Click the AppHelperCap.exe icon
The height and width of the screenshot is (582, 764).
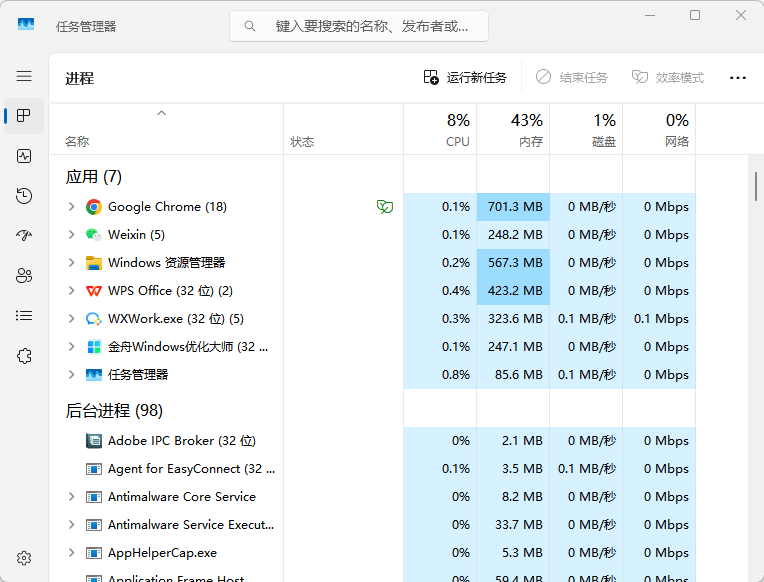pos(94,553)
